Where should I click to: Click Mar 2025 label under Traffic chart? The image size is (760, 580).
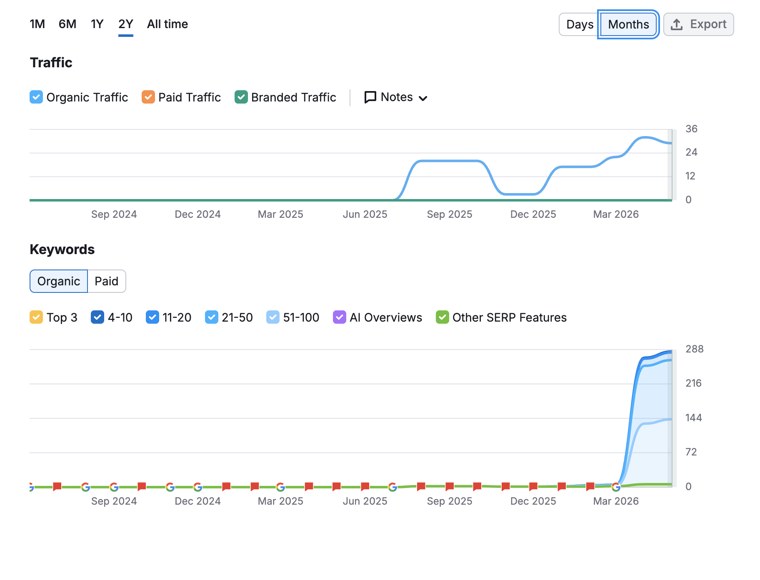(x=280, y=214)
